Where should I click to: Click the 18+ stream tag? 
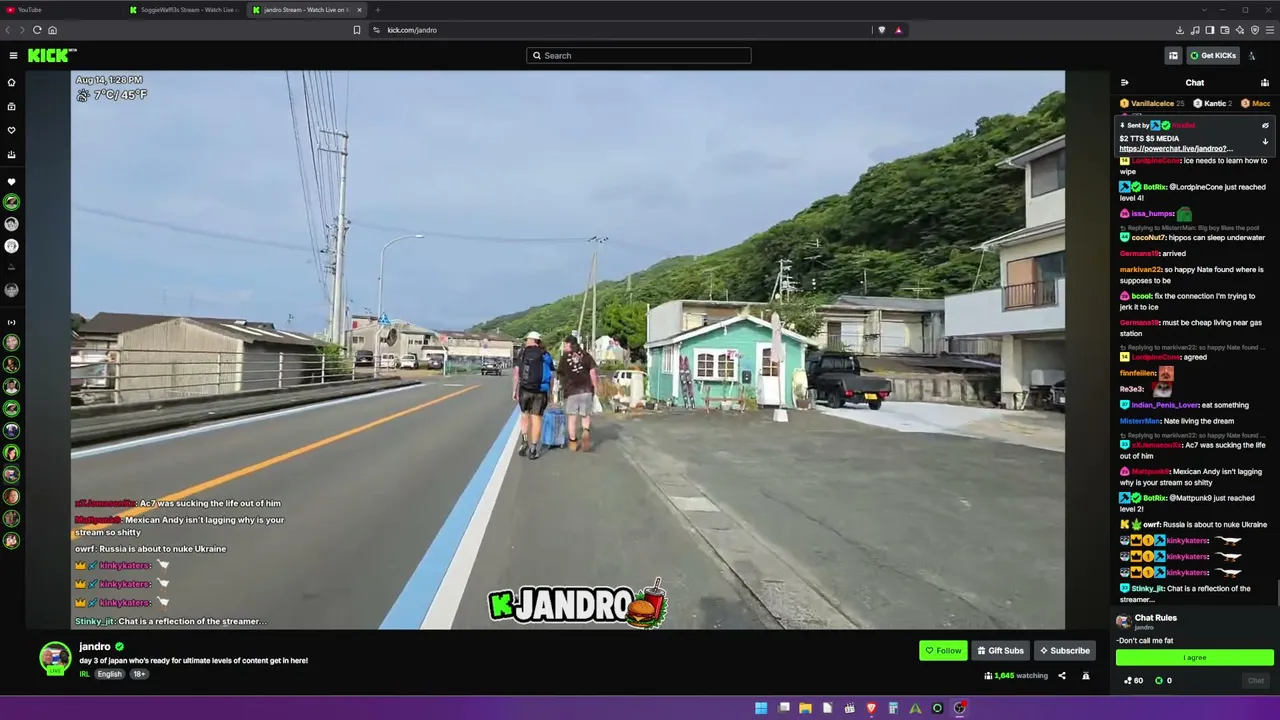139,674
